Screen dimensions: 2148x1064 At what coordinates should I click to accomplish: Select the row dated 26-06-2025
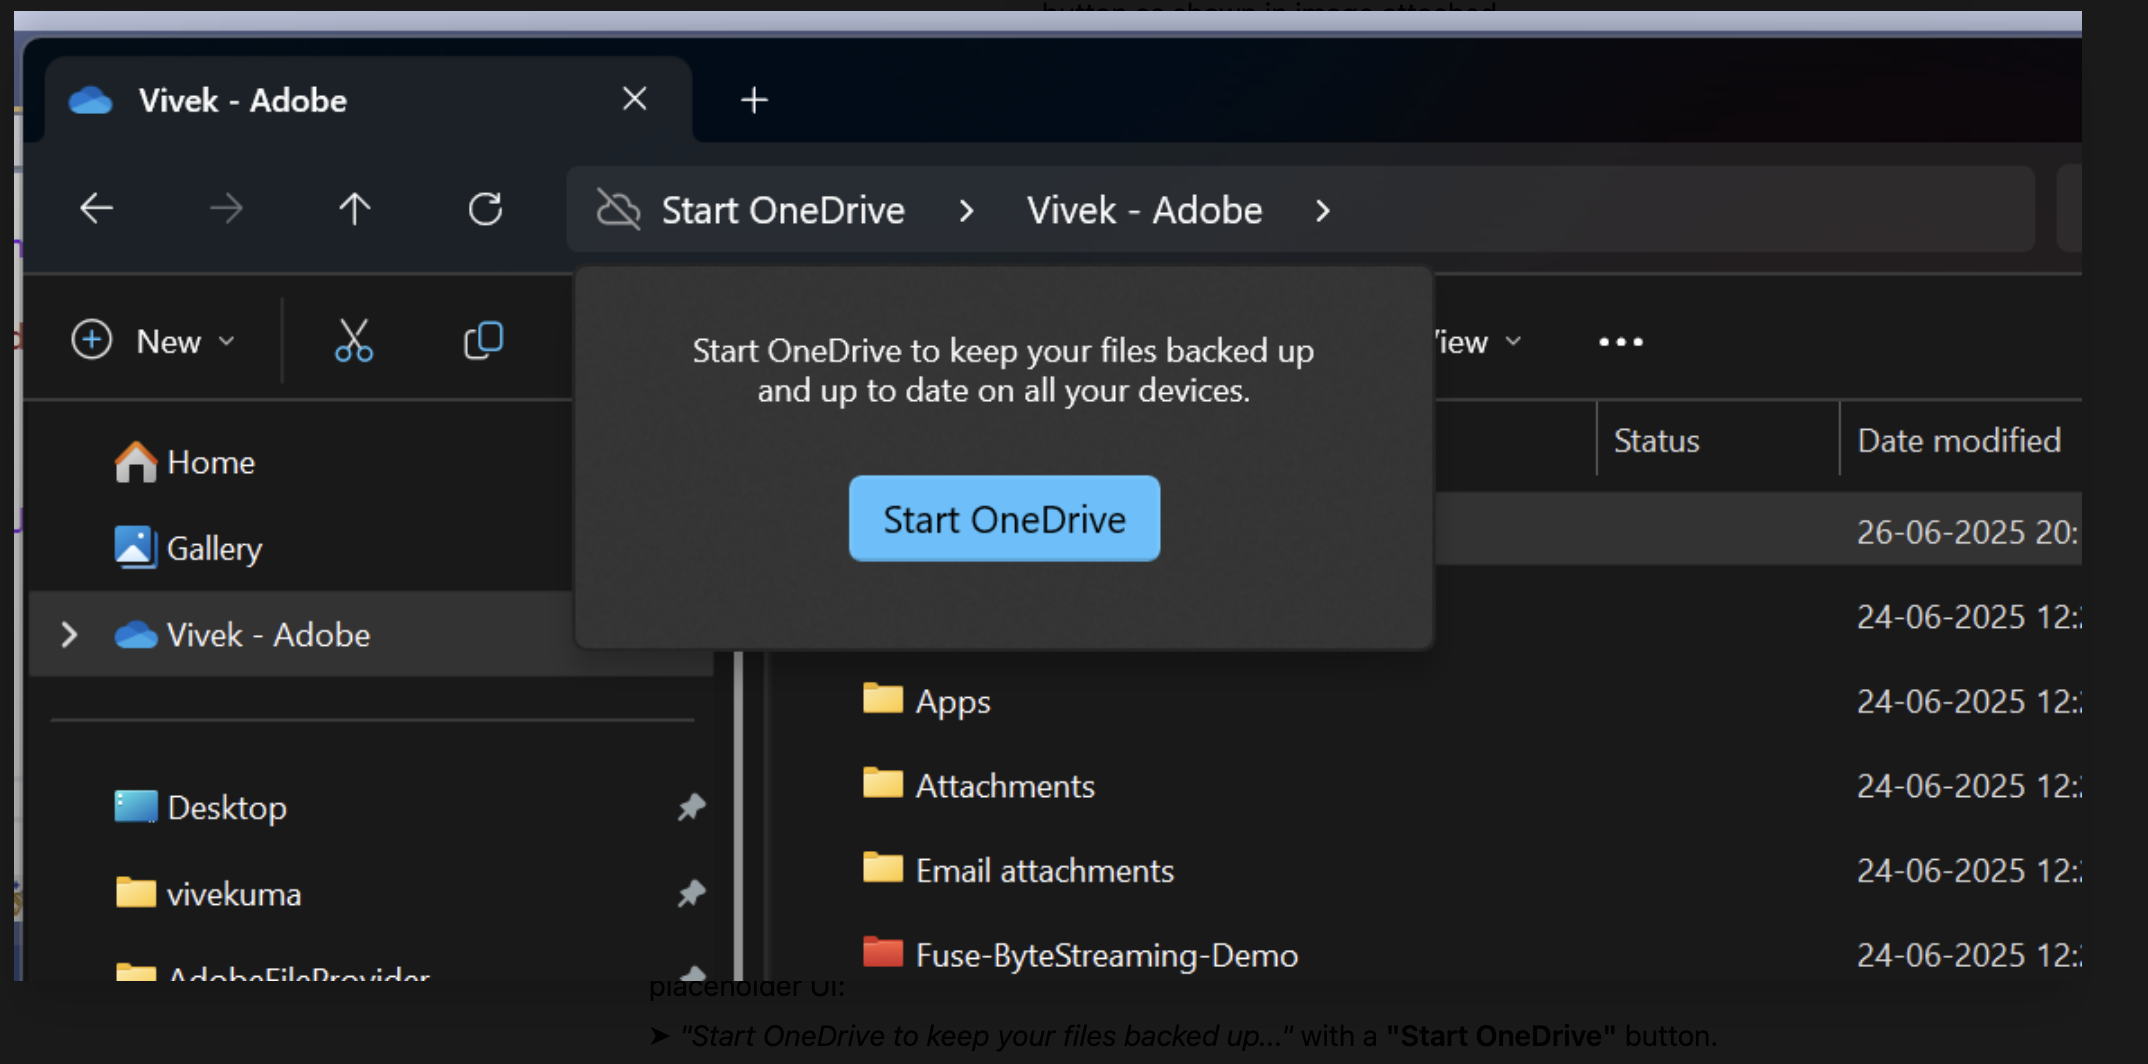click(x=1758, y=531)
